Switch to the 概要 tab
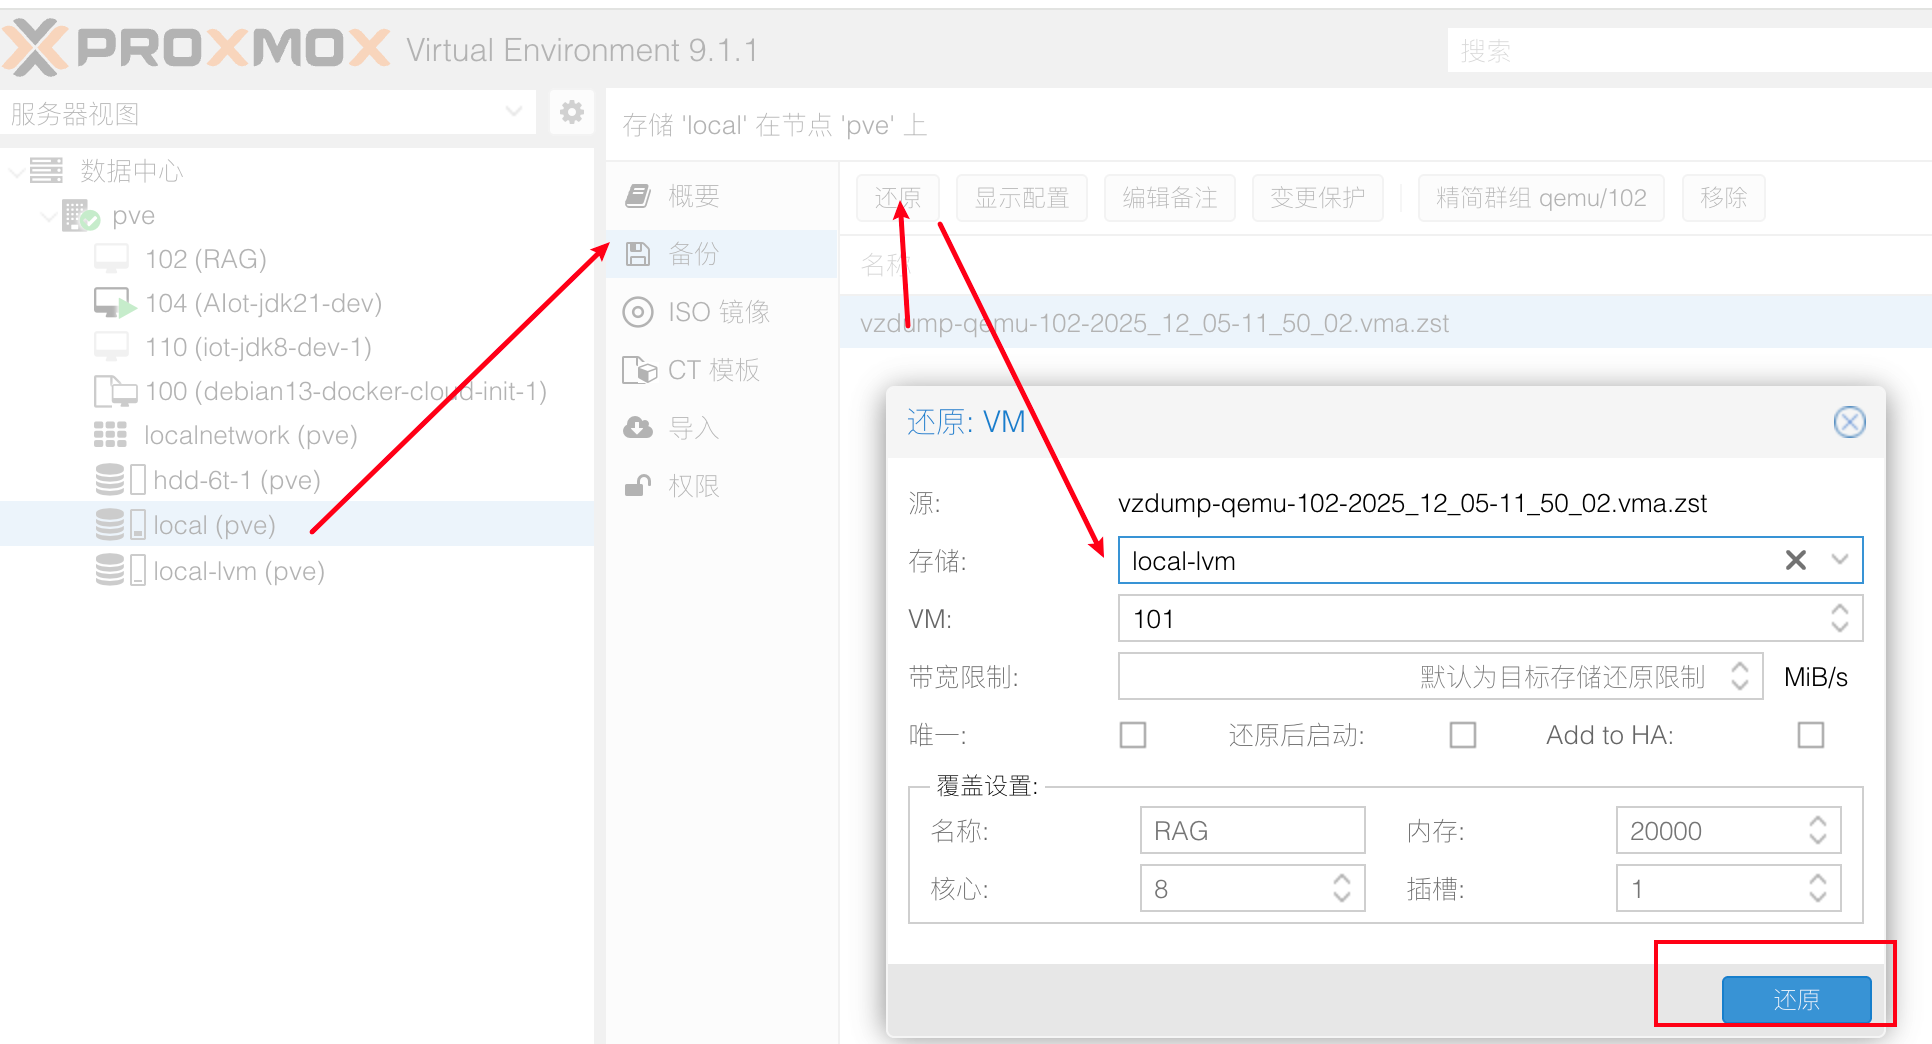The width and height of the screenshot is (1932, 1044). tap(692, 196)
